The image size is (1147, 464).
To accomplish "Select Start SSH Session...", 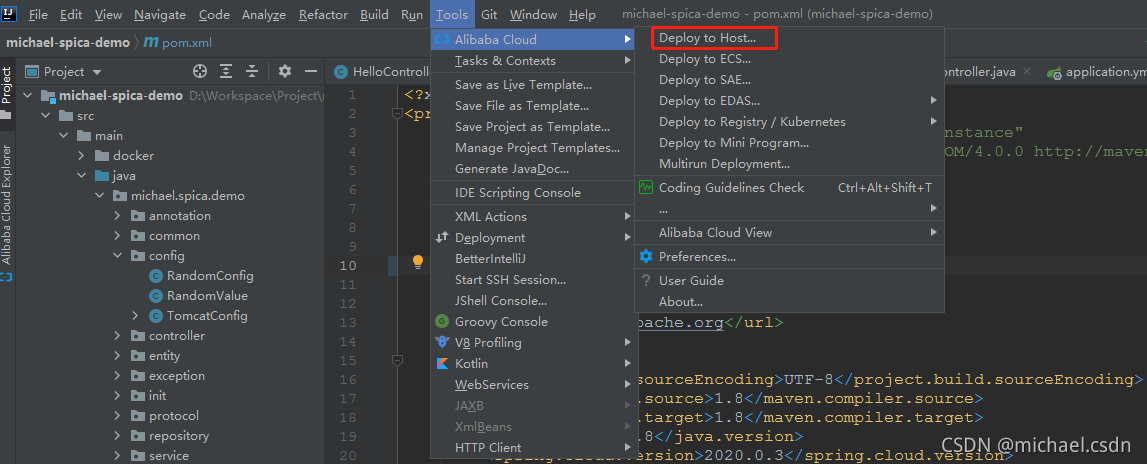I will (533, 280).
